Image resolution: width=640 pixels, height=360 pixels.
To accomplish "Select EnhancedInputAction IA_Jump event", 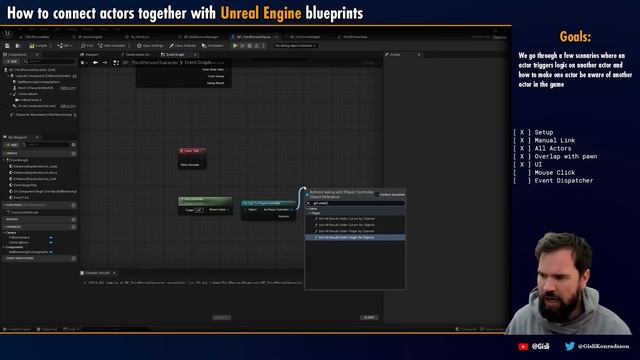I will point(33,166).
